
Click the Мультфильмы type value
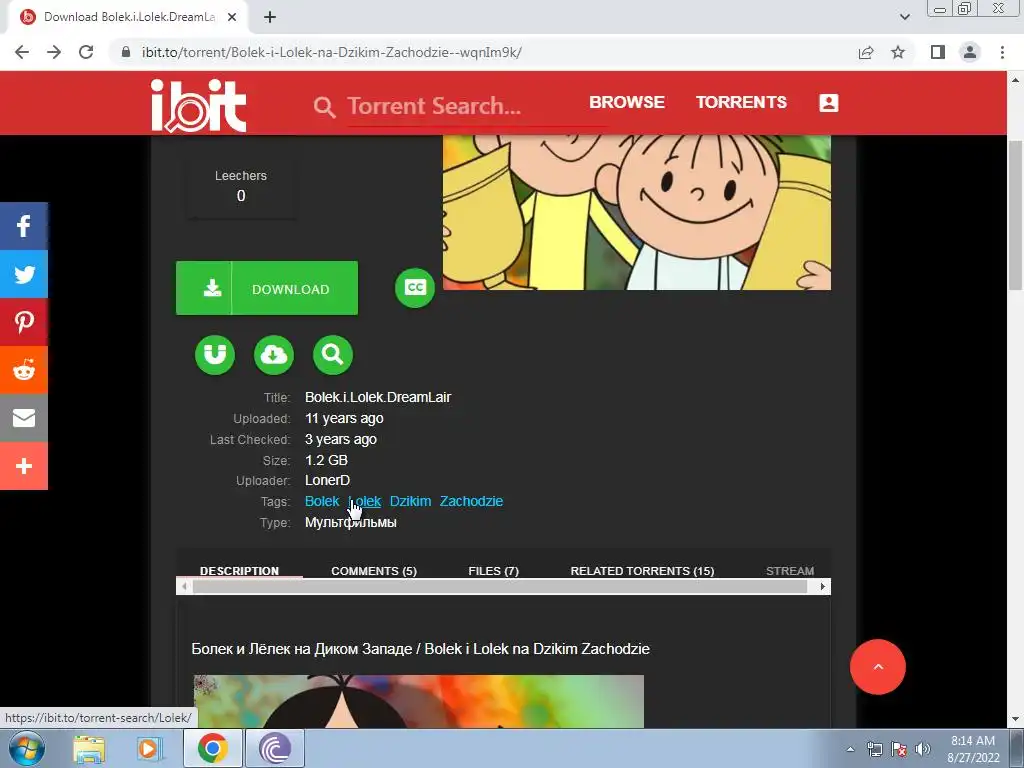pyautogui.click(x=351, y=522)
